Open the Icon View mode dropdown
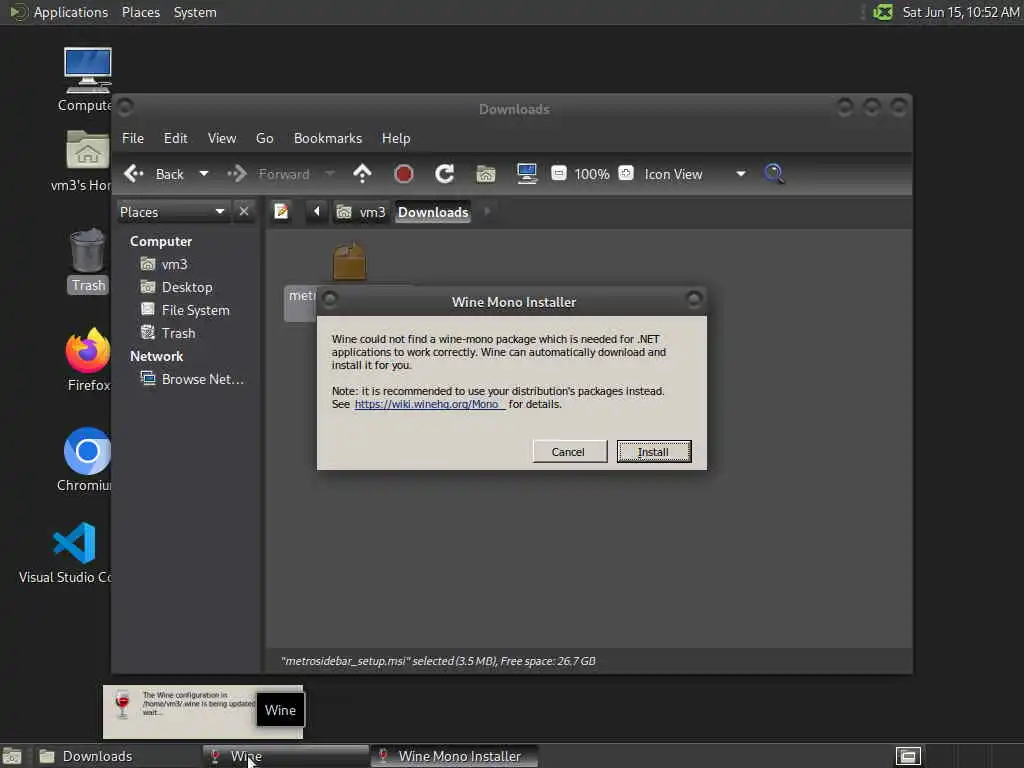1024x768 pixels. (x=696, y=174)
